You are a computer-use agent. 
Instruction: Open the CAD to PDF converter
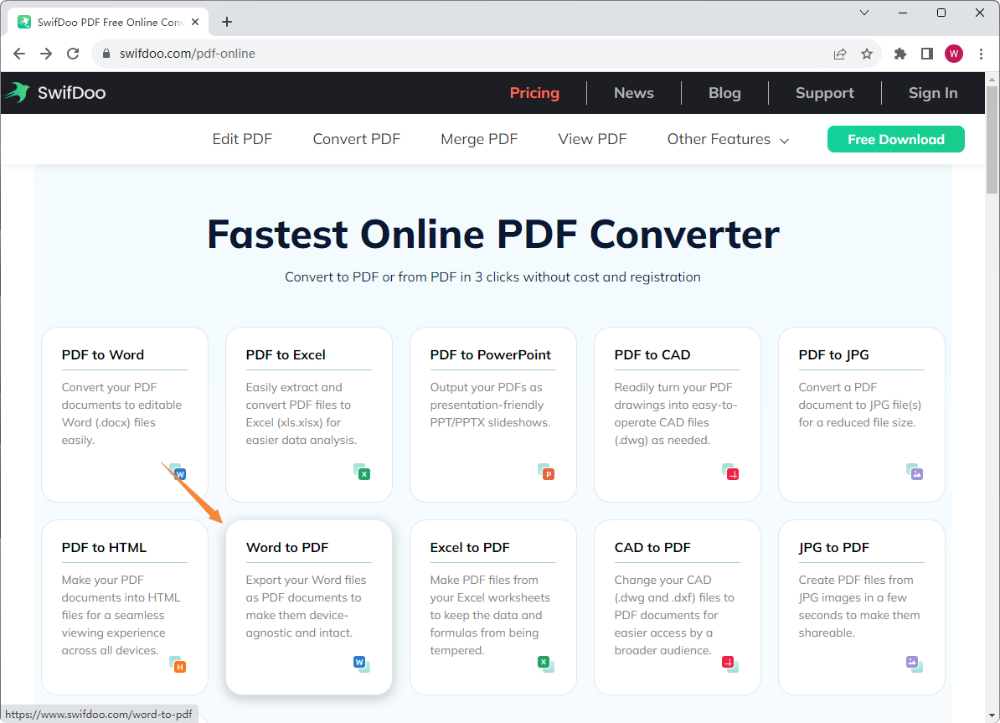pyautogui.click(x=677, y=607)
